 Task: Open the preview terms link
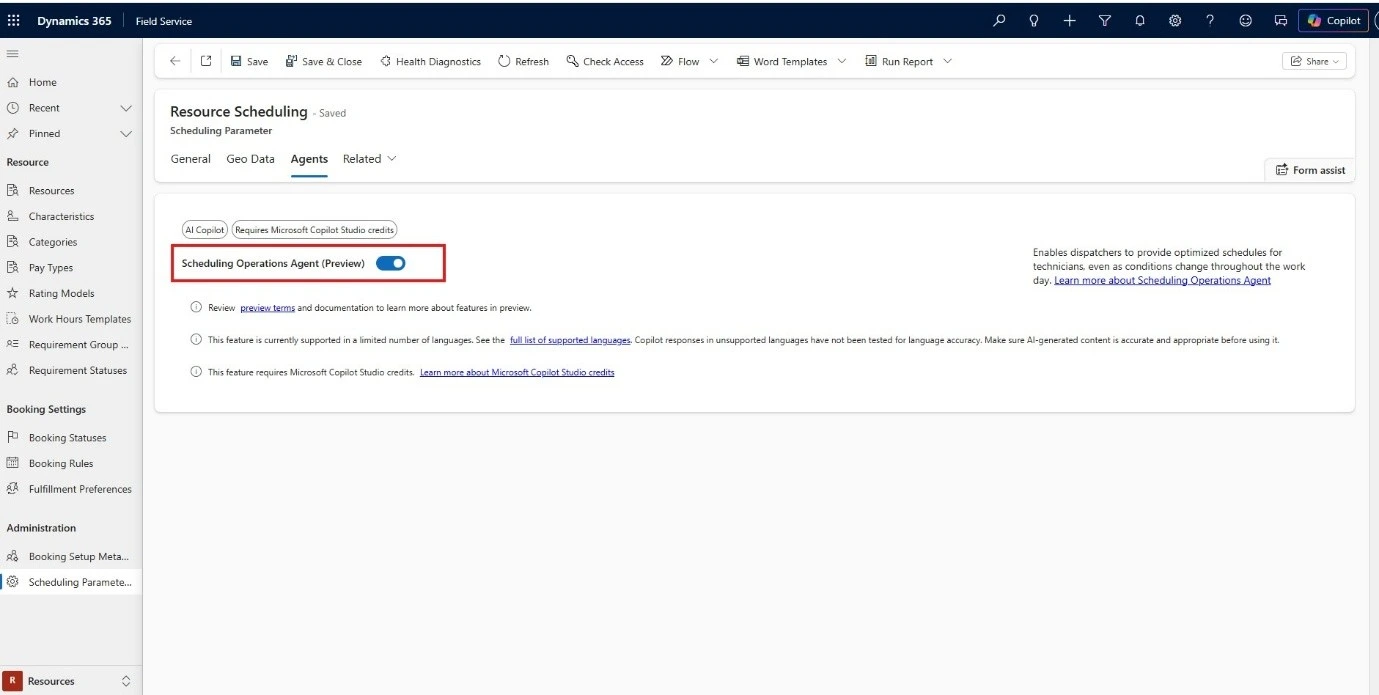tap(267, 308)
